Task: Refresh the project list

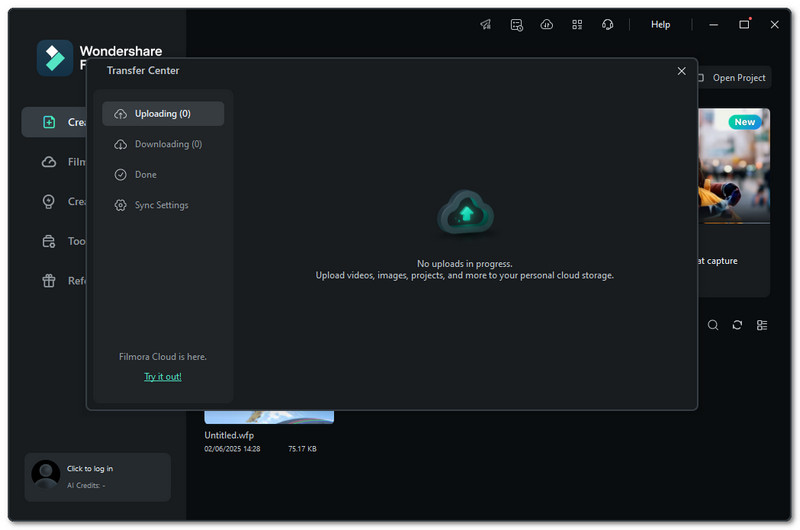Action: coord(737,325)
